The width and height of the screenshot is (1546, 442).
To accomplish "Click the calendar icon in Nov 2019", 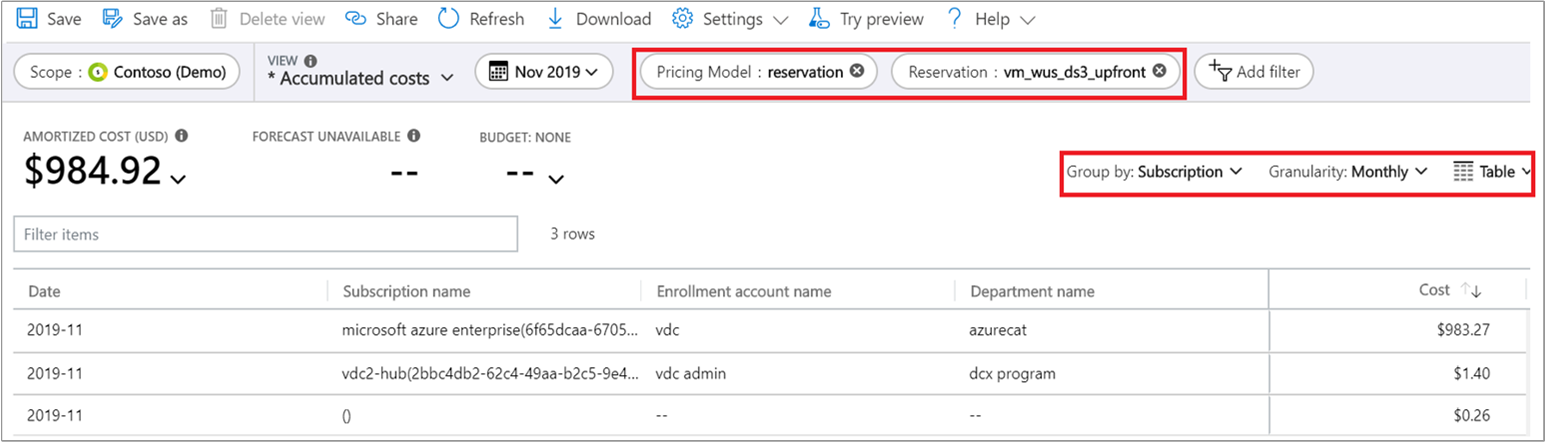I will coord(498,71).
